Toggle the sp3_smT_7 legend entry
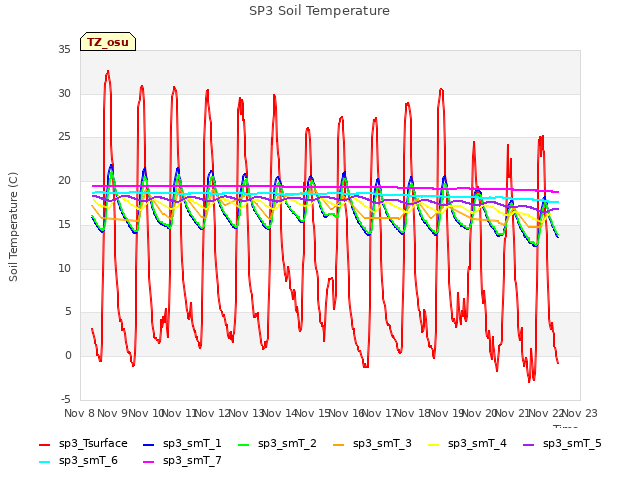This screenshot has width=640, height=480. (x=182, y=460)
